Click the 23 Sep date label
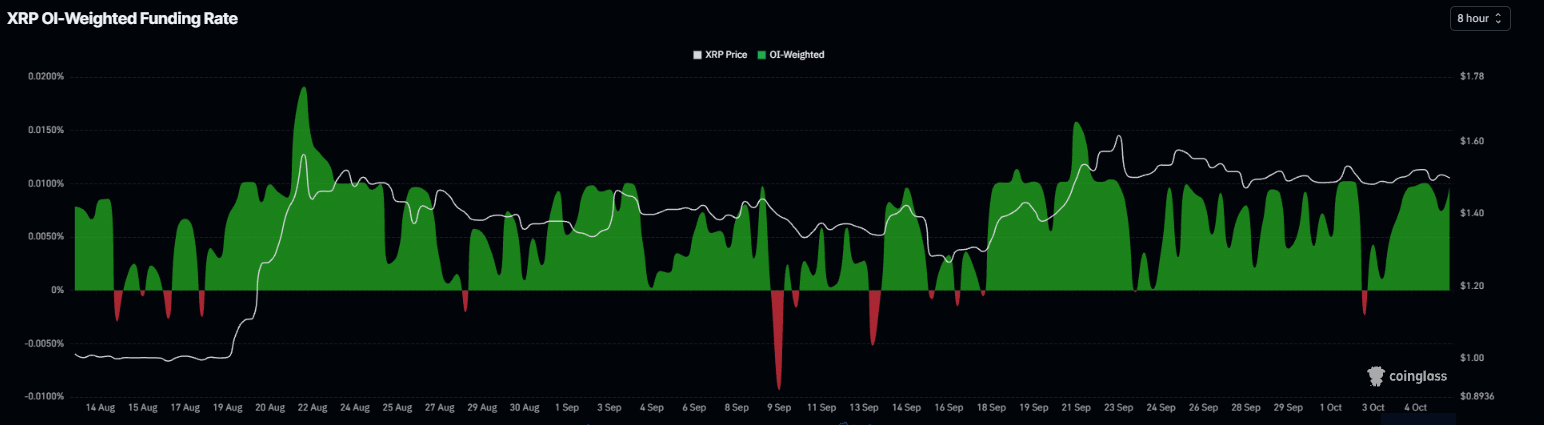 (1118, 408)
